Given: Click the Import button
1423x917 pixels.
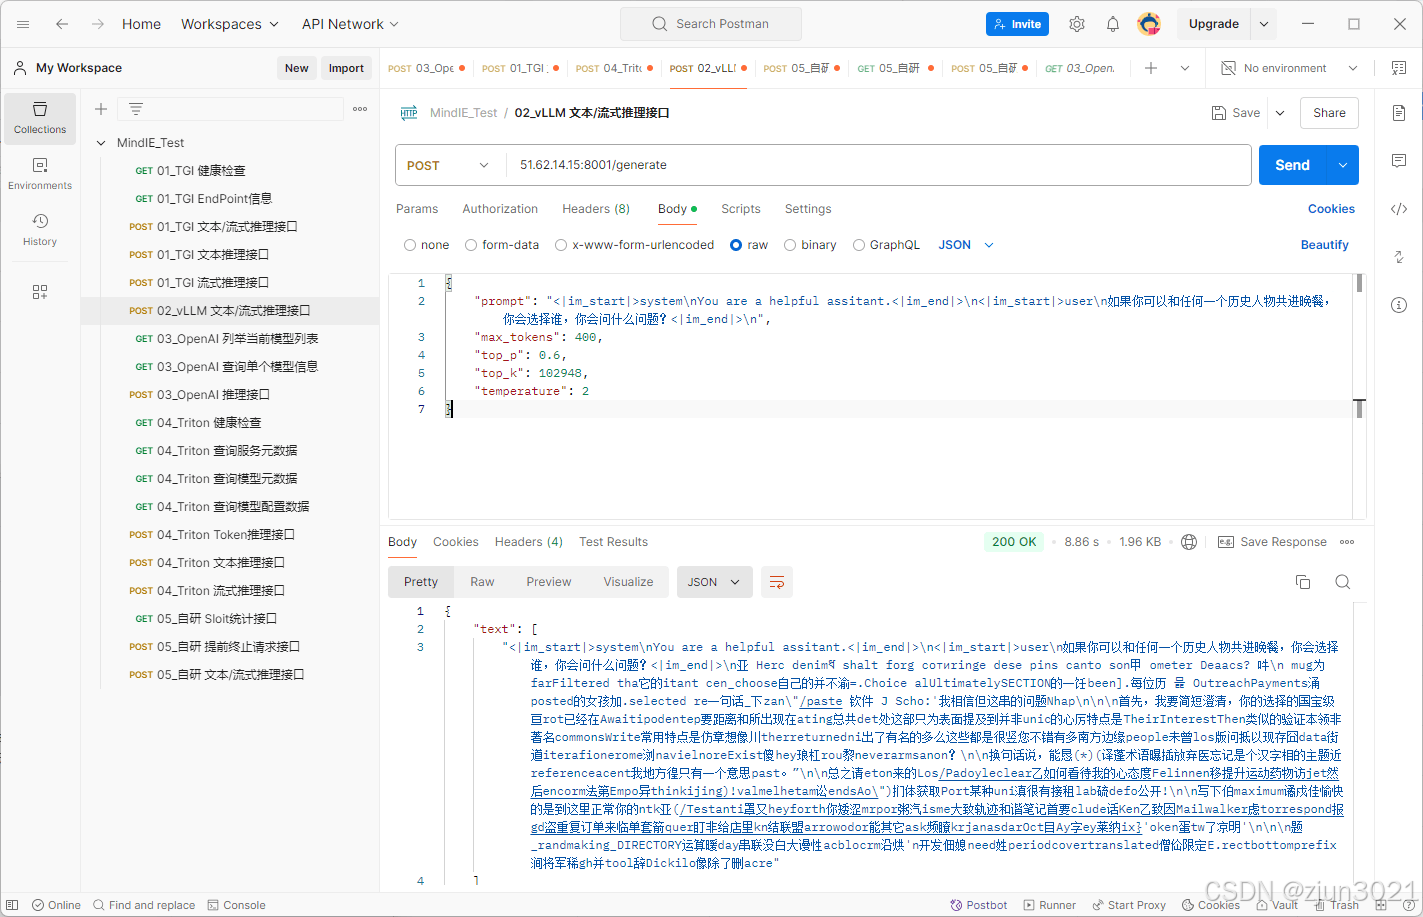Looking at the screenshot, I should (x=346, y=68).
